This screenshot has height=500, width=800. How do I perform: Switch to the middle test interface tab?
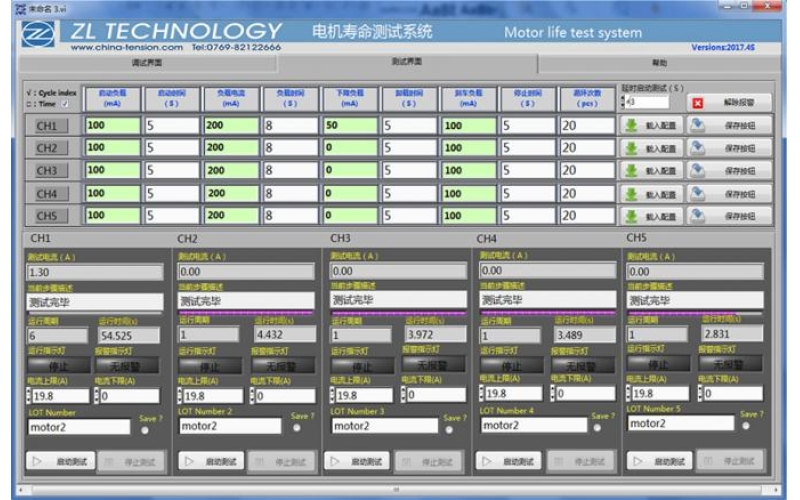[x=407, y=62]
